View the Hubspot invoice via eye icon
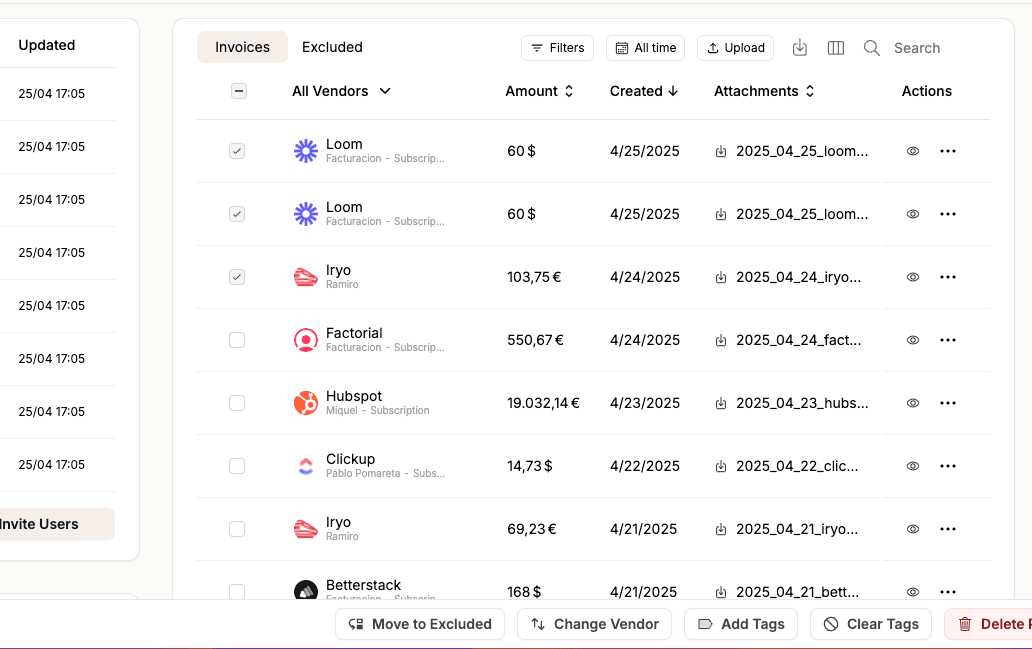The image size is (1032, 649). click(912, 403)
